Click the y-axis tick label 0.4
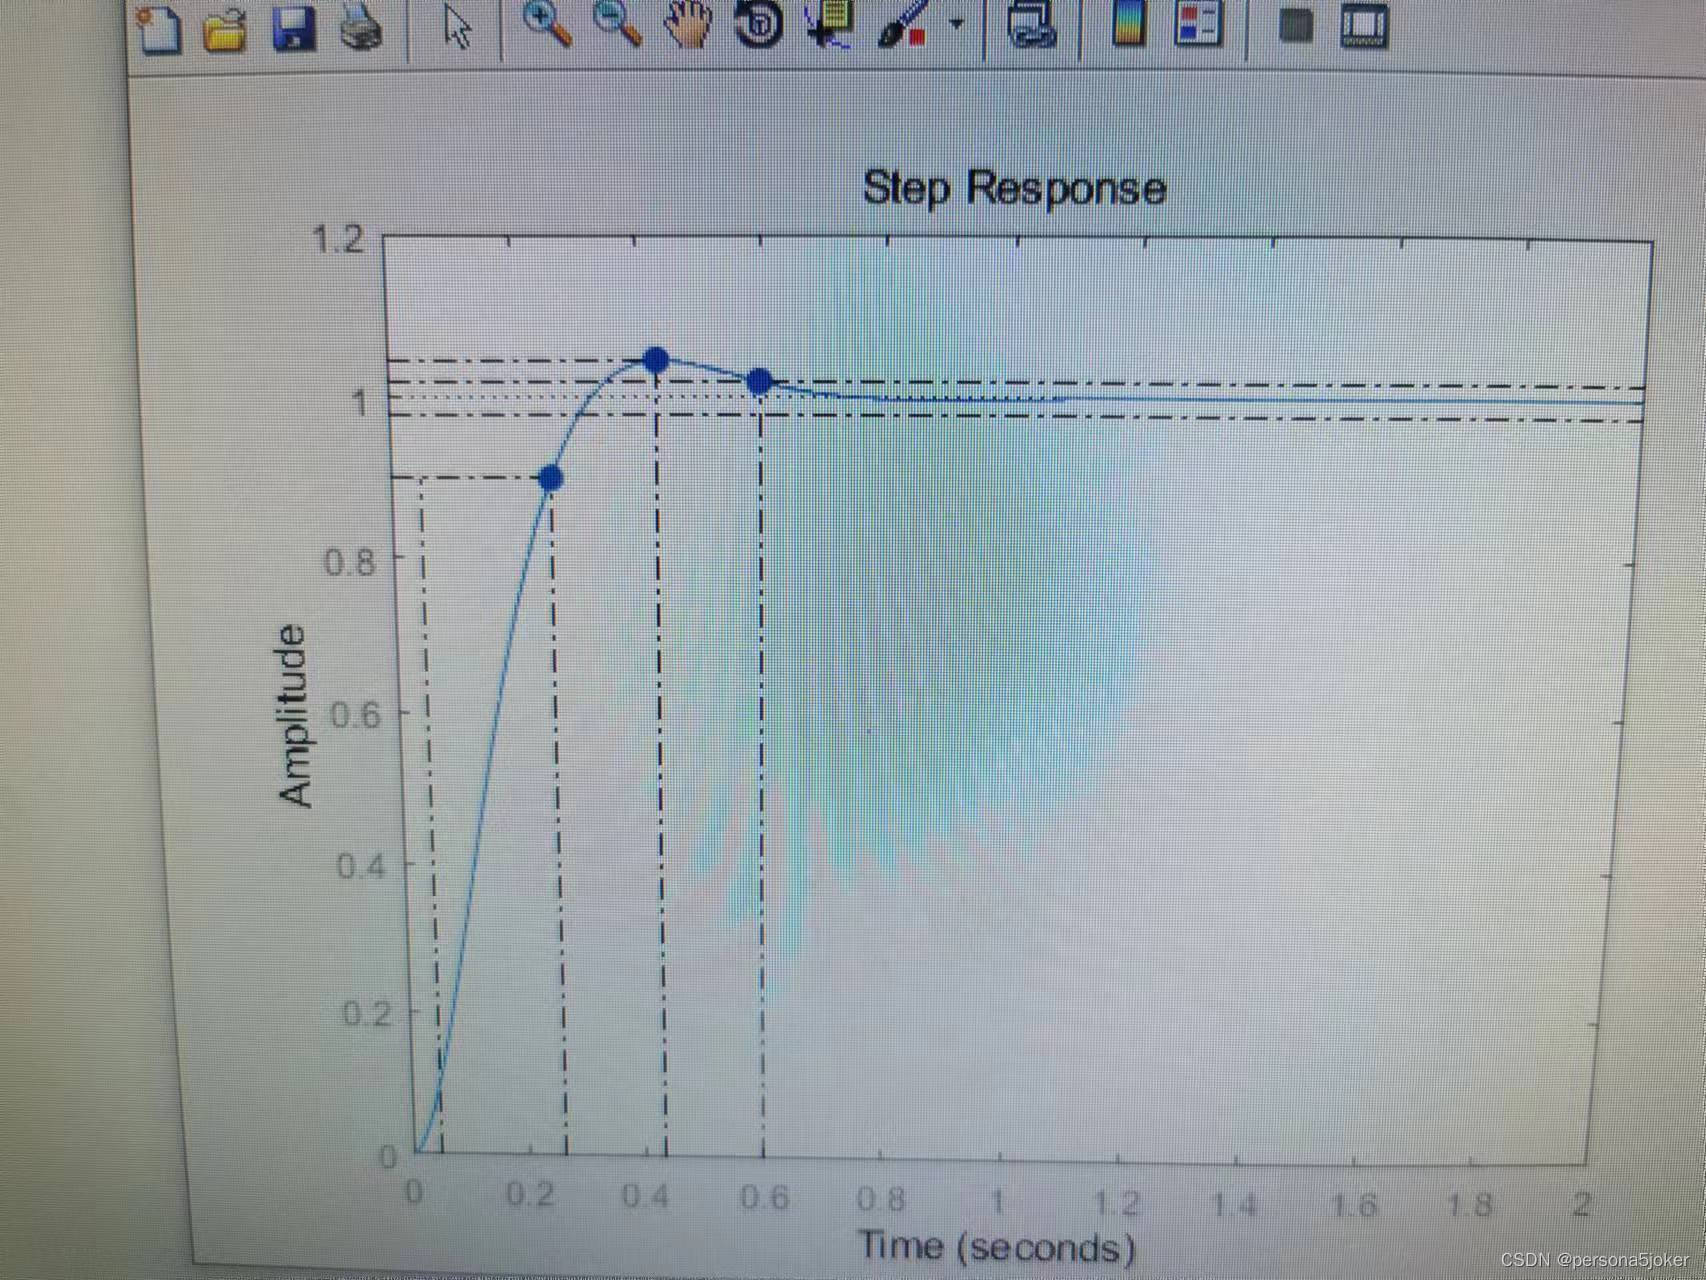This screenshot has height=1280, width=1706. [x=361, y=866]
